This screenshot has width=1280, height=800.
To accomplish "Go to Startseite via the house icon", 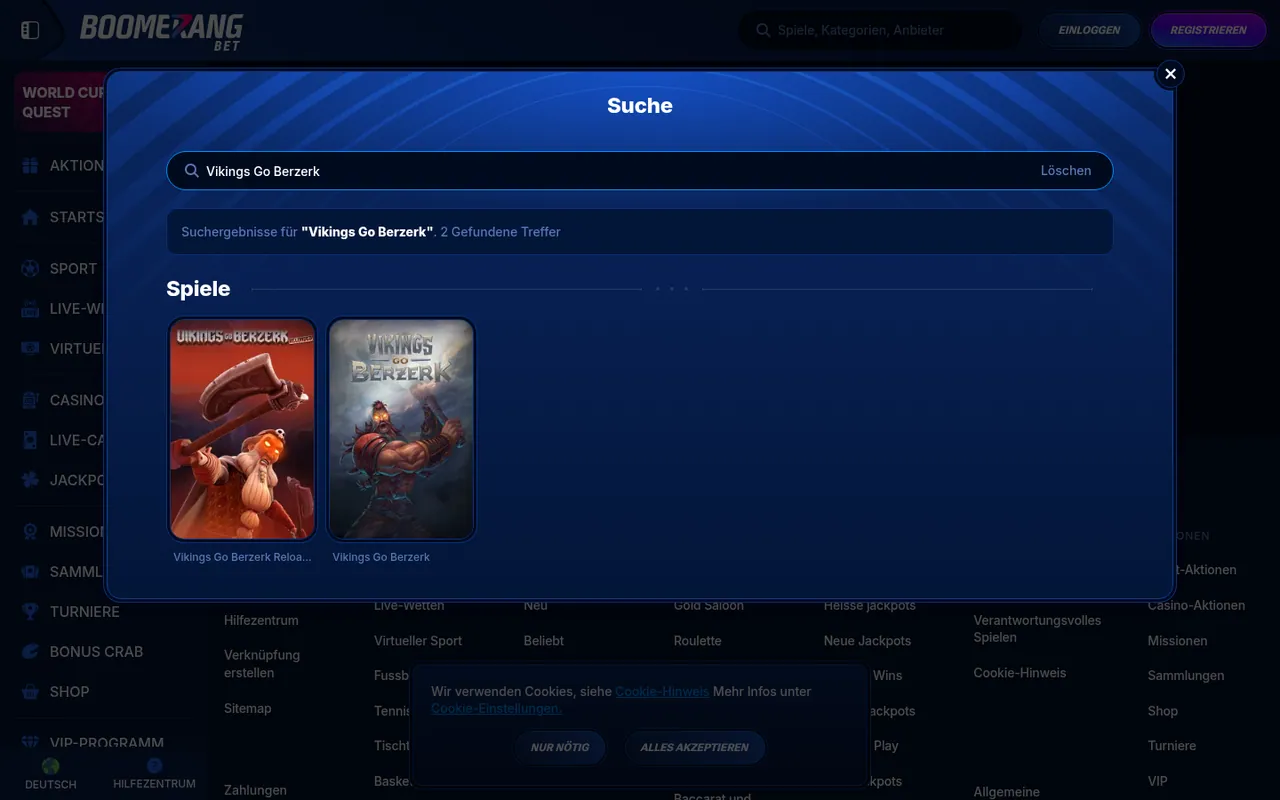I will (30, 217).
